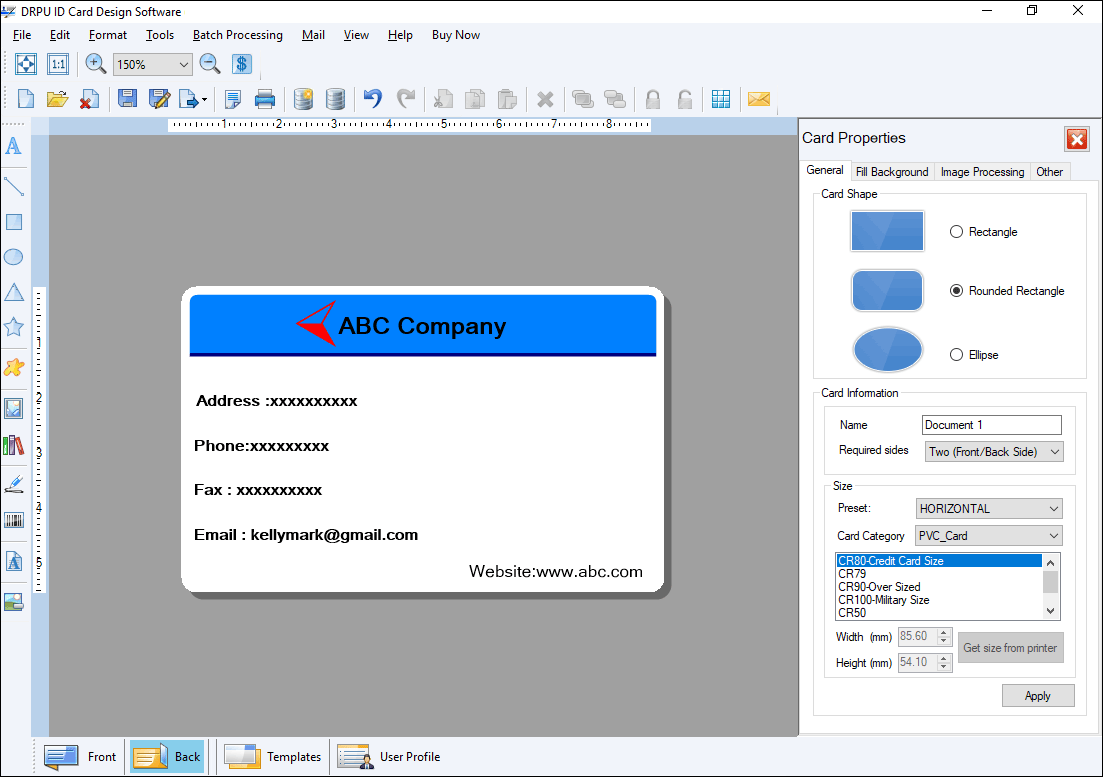Screen dimensions: 1103x777
Task: Choose the Ellipse card shape radio
Action: tap(956, 354)
